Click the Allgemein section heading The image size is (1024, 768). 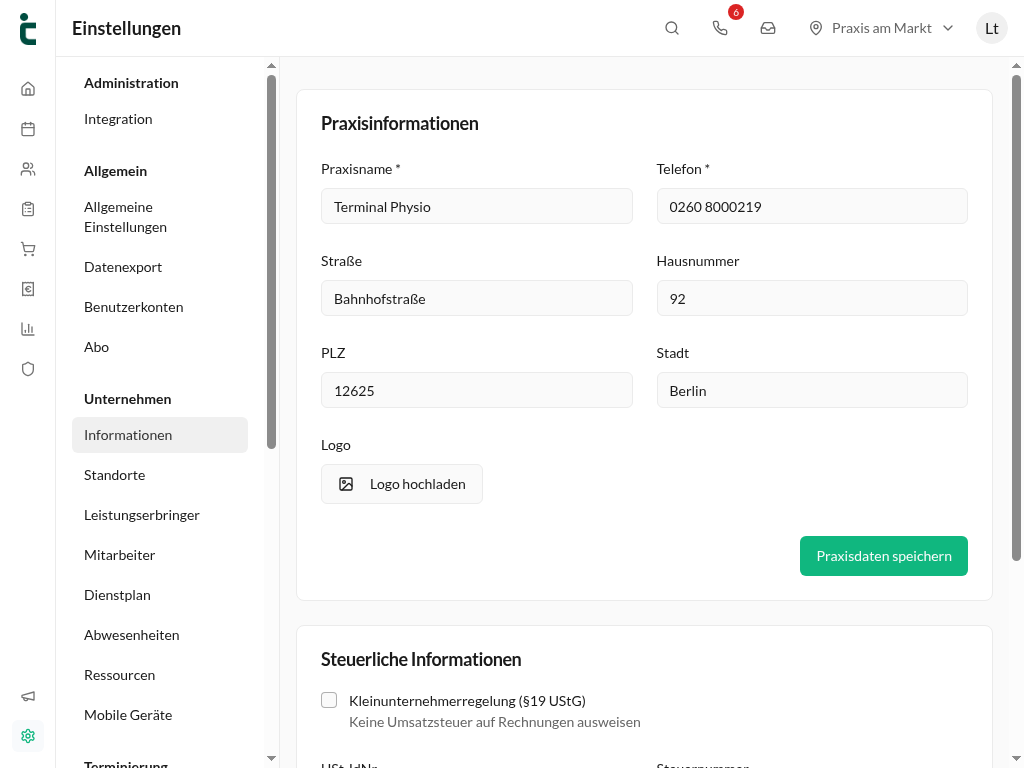(116, 171)
